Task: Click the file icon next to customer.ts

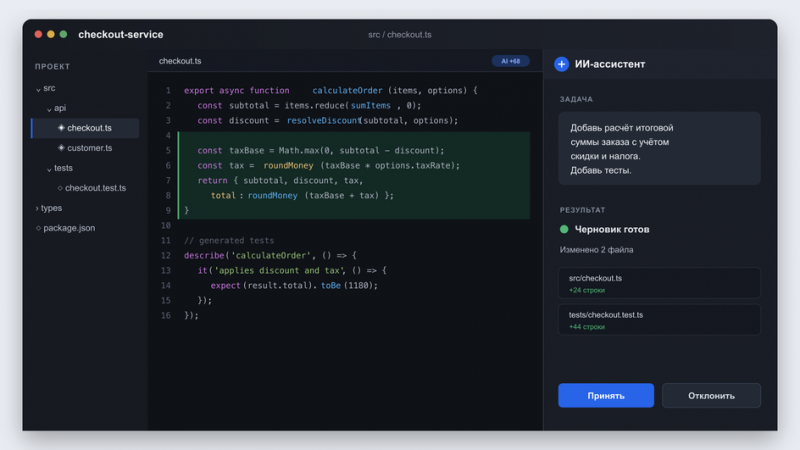Action: pyautogui.click(x=61, y=147)
